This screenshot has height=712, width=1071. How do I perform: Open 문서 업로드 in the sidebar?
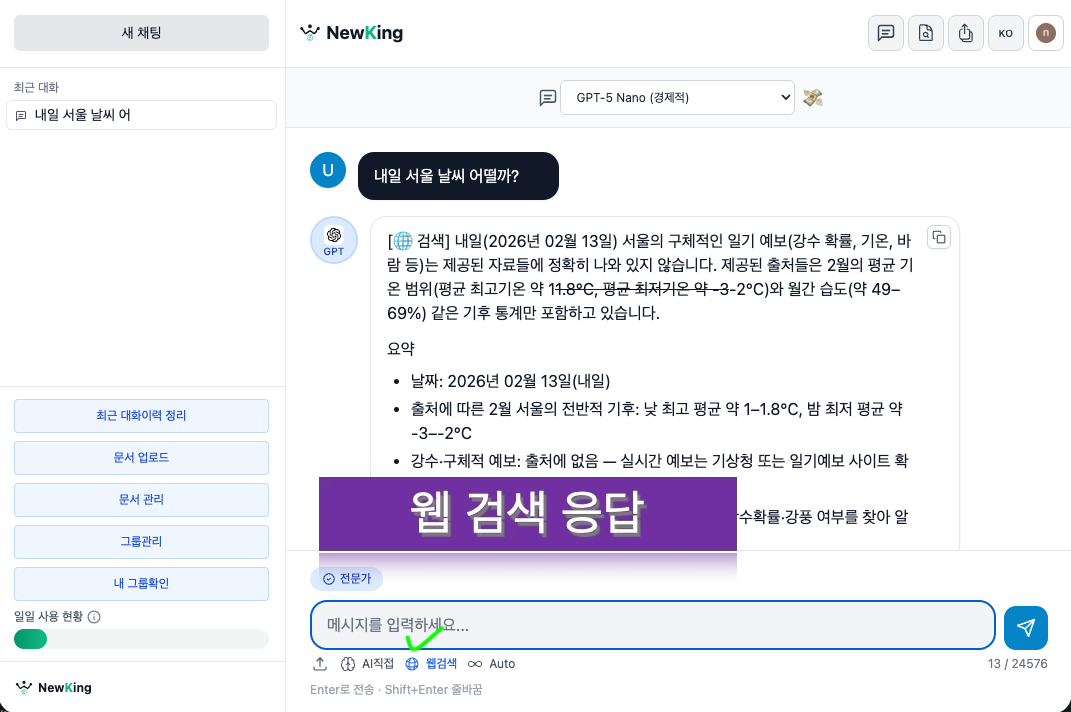(x=141, y=457)
